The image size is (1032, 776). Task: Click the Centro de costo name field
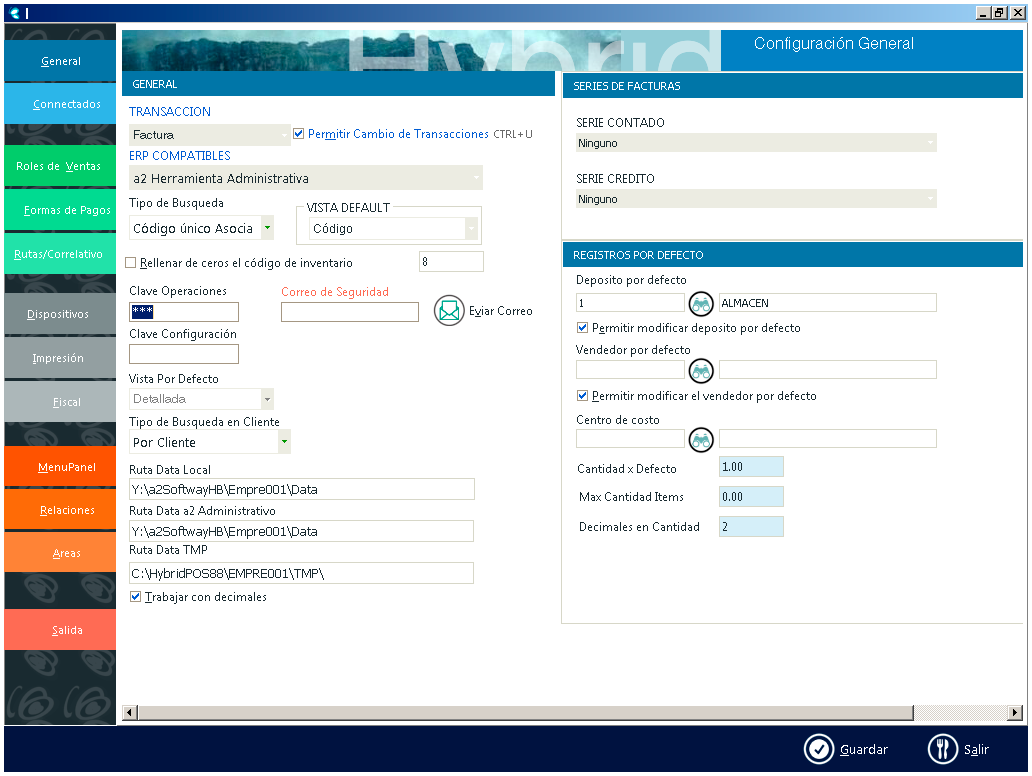(827, 438)
